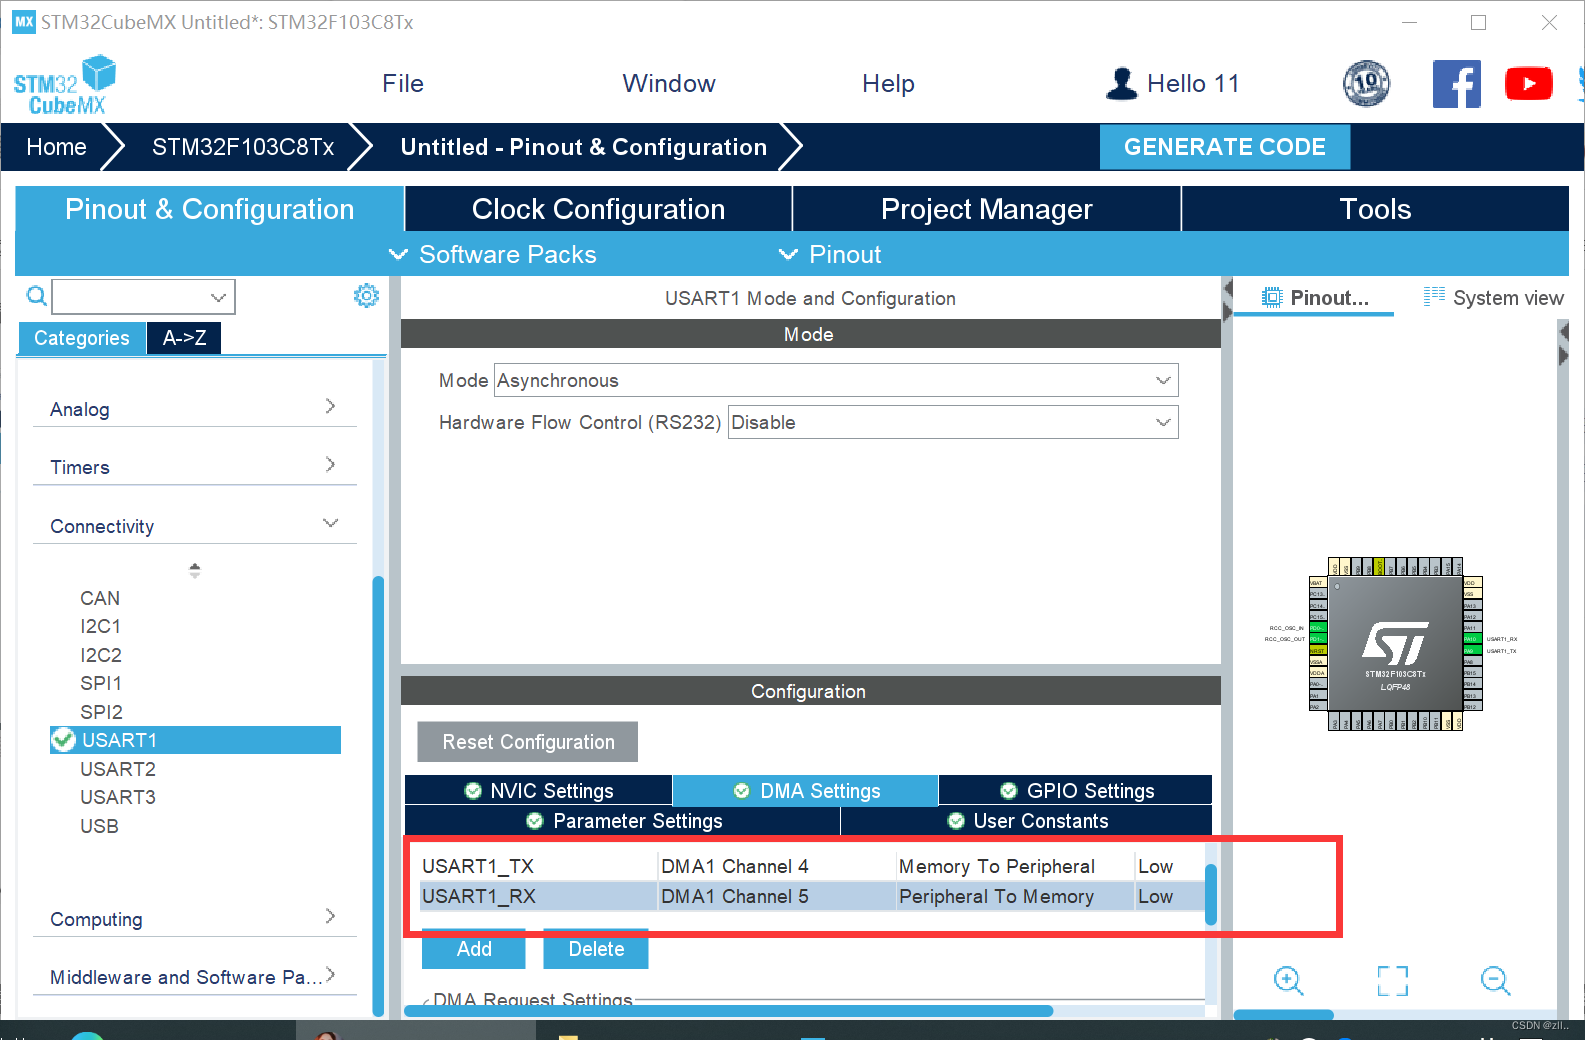This screenshot has height=1040, width=1585.
Task: Select the USART1_RX DMA request row
Action: tap(810, 896)
